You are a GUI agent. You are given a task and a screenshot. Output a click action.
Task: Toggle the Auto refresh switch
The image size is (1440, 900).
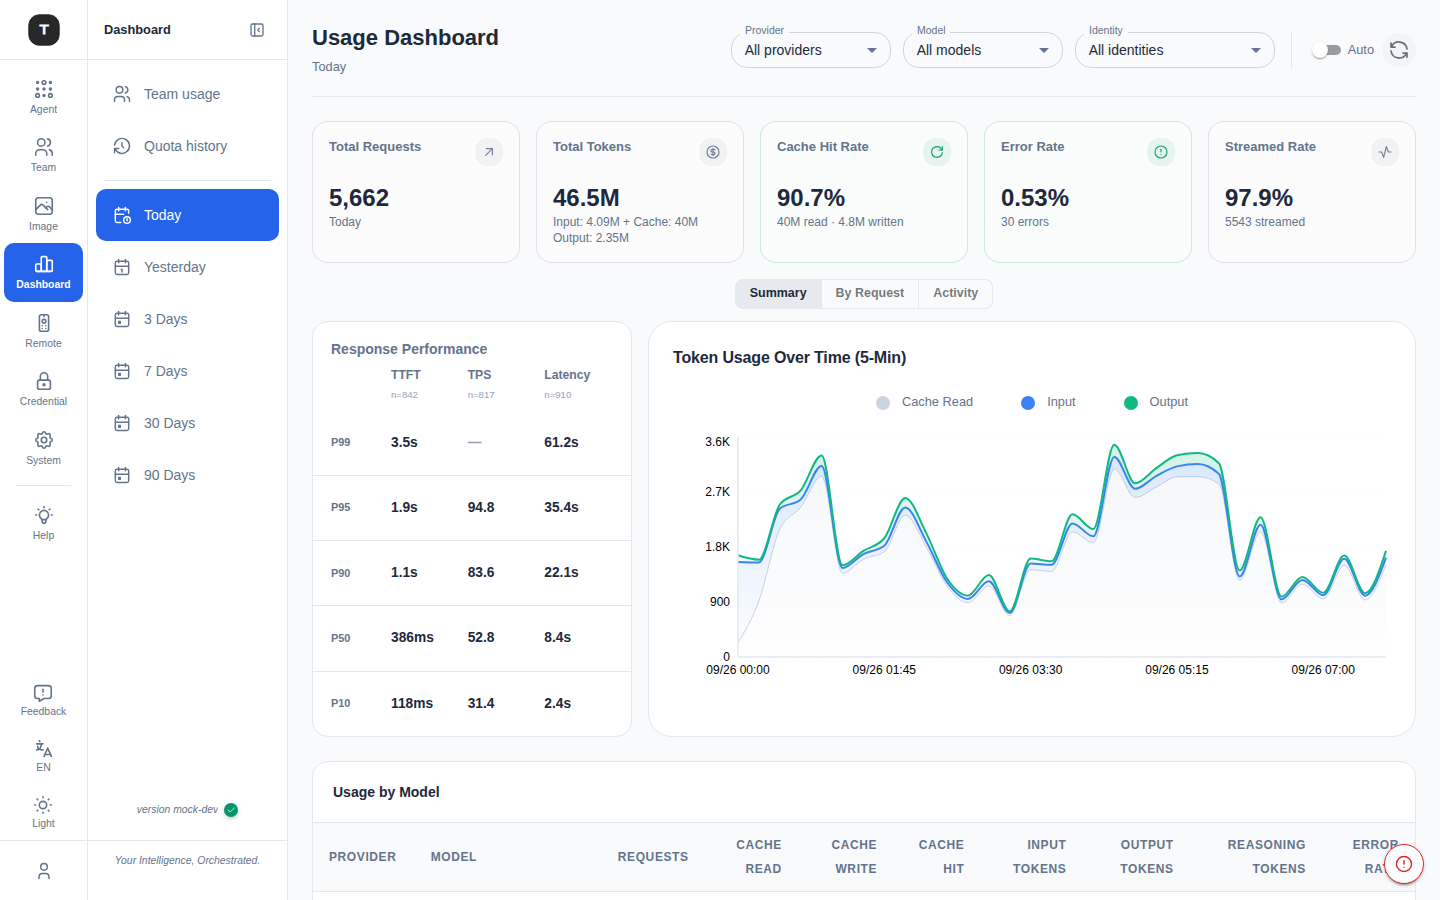(x=1326, y=50)
